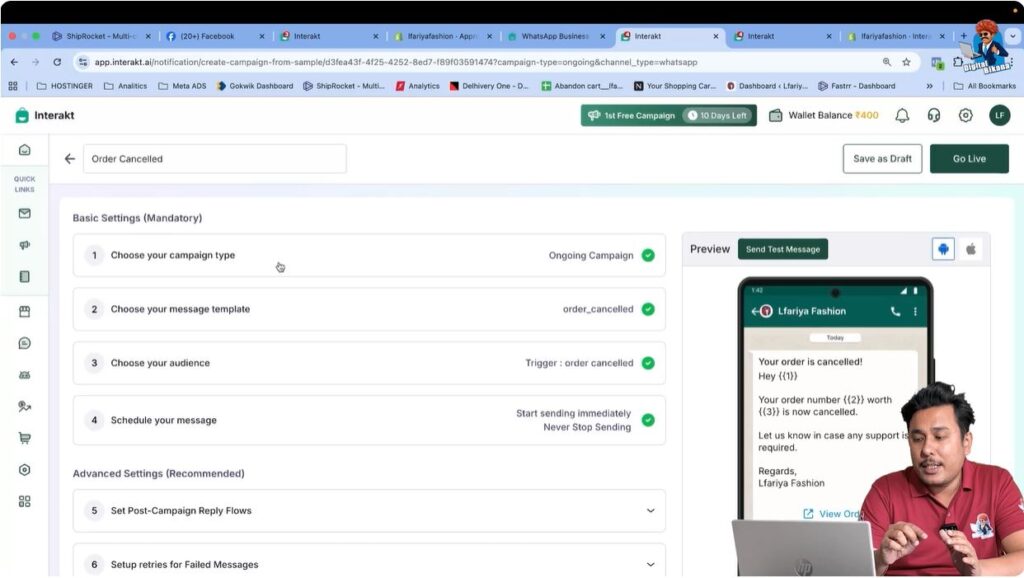
Task: Open the Campaigns megaphone icon in sidebar
Action: [25, 244]
